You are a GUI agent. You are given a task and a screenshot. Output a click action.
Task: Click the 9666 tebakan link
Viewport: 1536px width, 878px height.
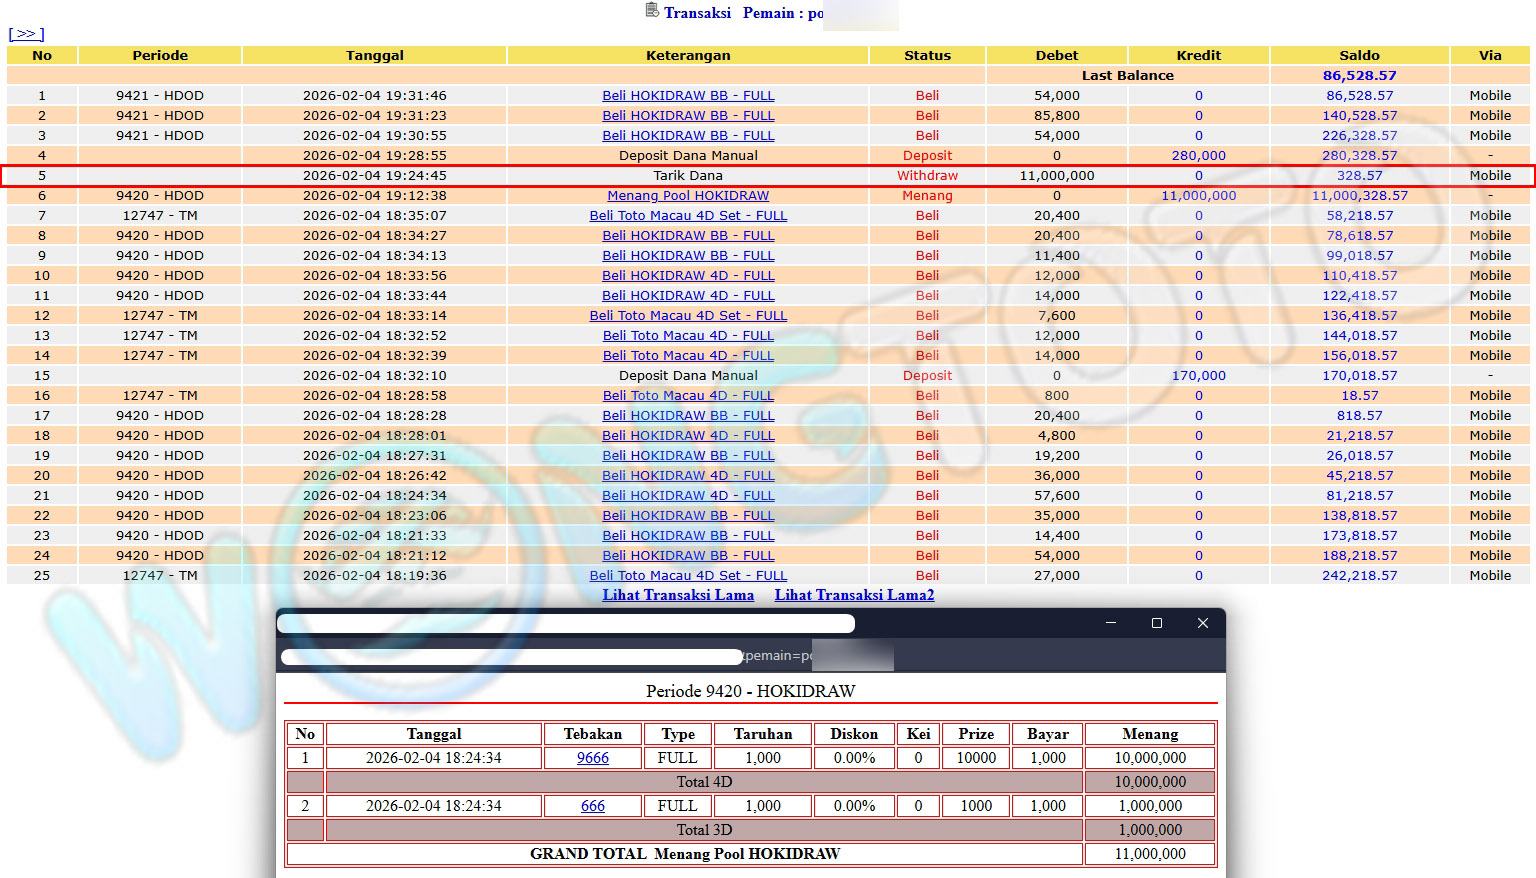click(592, 758)
